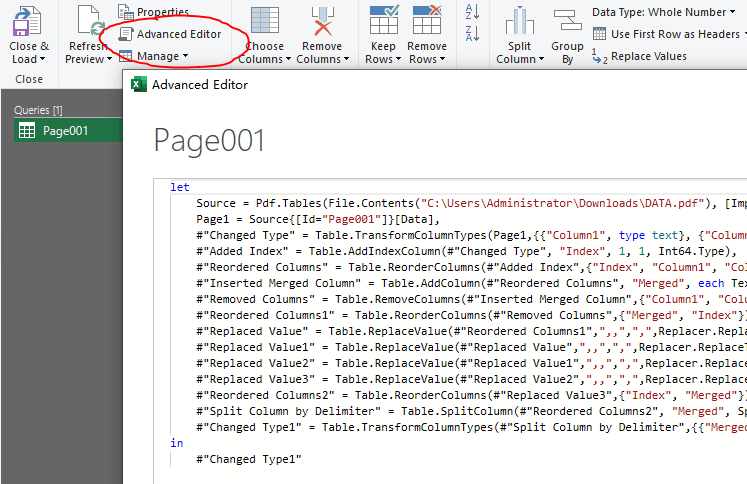Click the Queries [1] pane header

pos(38,110)
